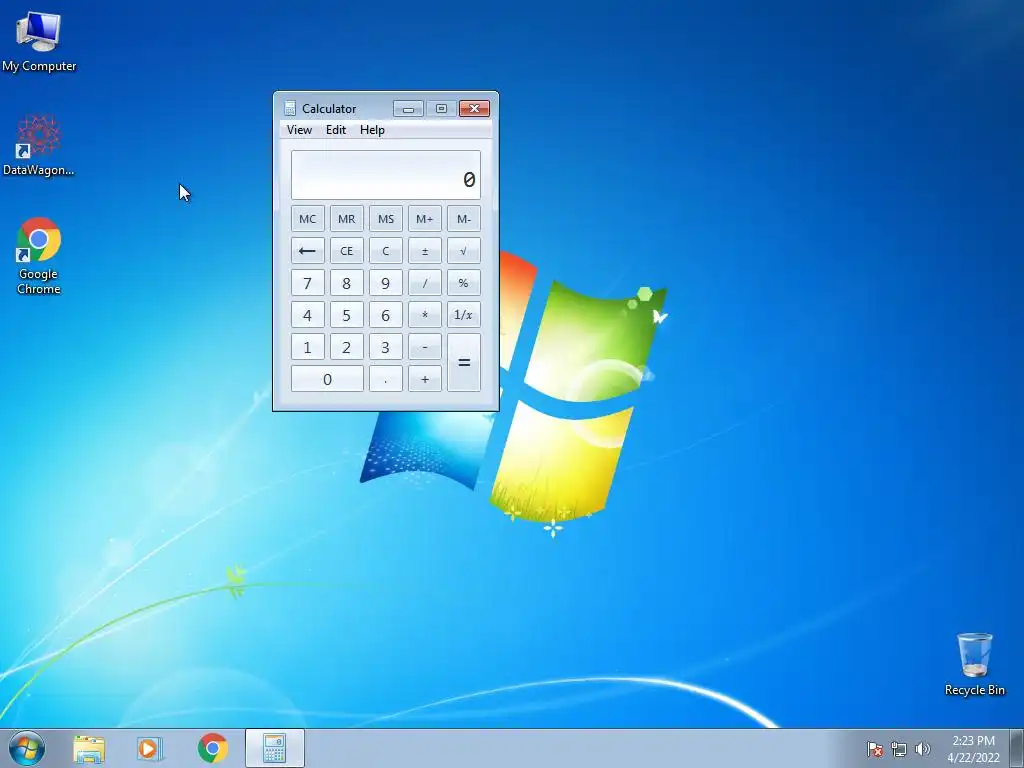Open Action Center flag in tray
This screenshot has height=768, width=1024.
pos(875,749)
